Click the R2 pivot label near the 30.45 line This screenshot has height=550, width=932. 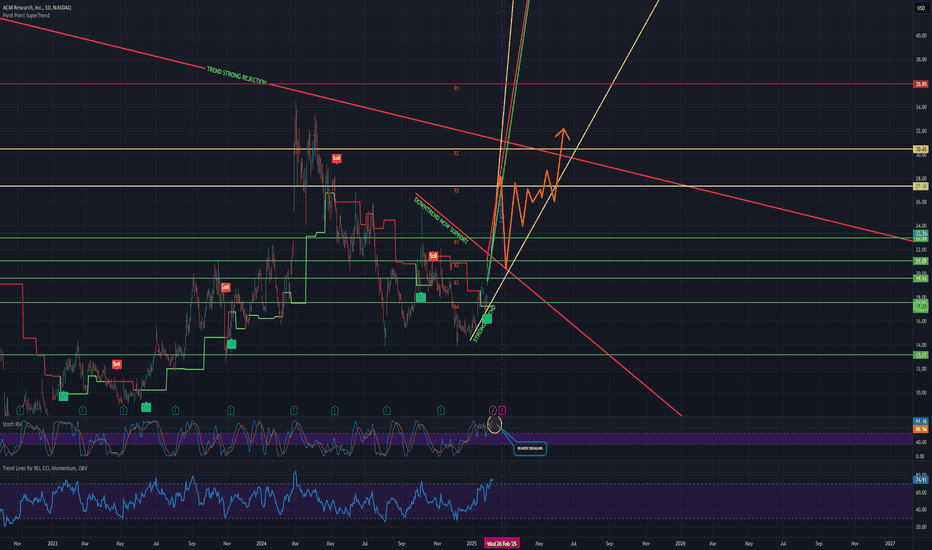pos(456,154)
